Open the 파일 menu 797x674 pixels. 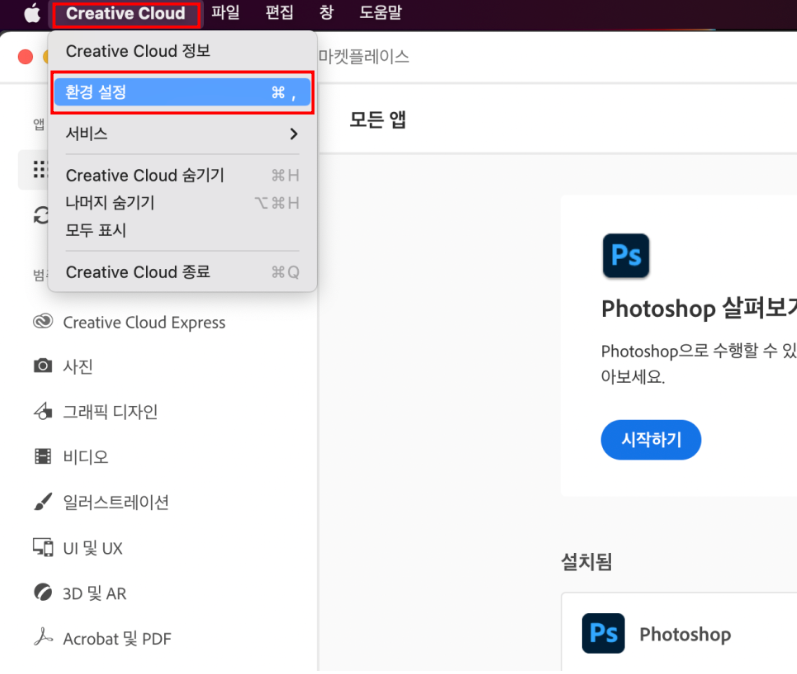click(226, 12)
